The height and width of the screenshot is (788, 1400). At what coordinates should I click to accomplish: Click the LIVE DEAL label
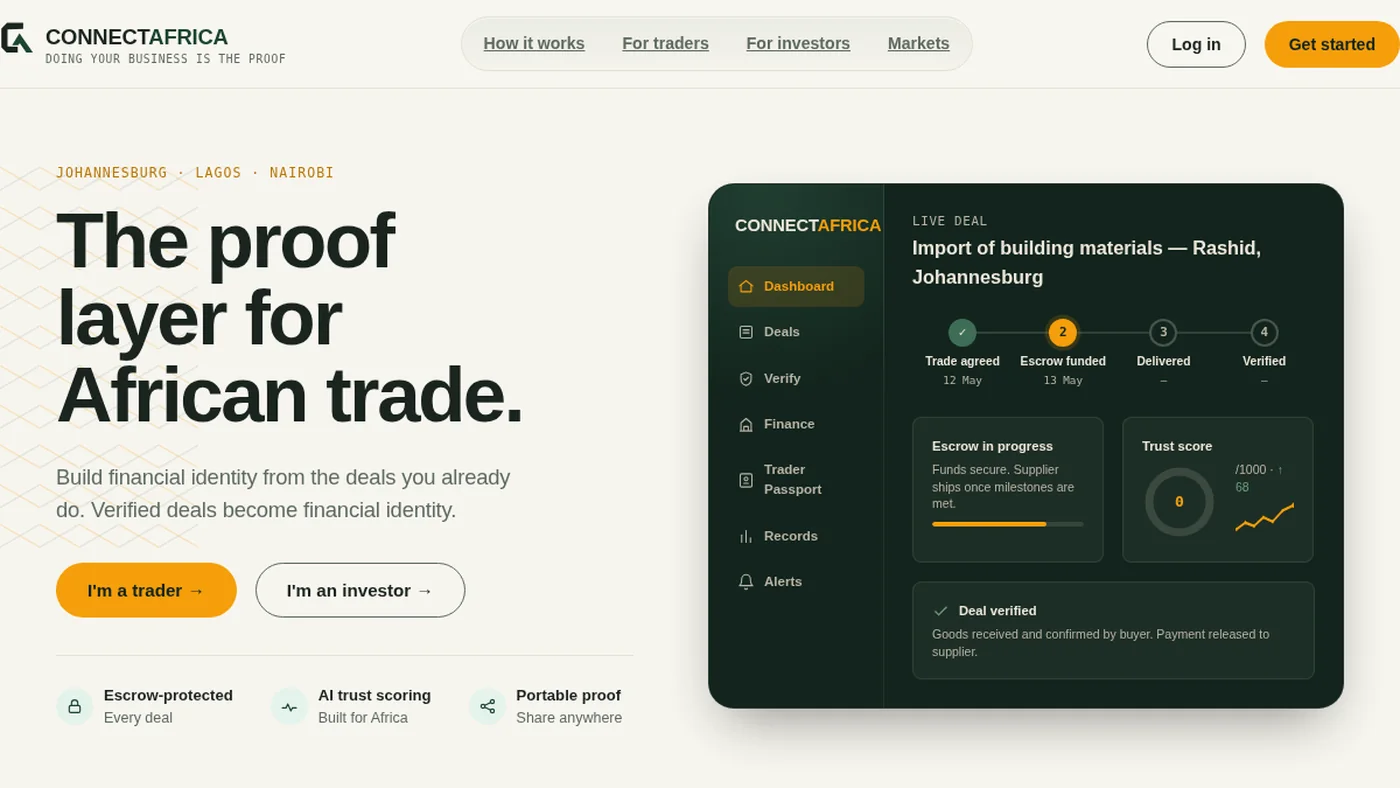(x=949, y=221)
